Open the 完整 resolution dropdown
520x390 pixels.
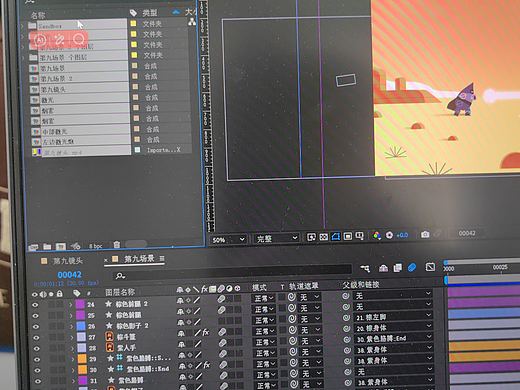pos(276,239)
